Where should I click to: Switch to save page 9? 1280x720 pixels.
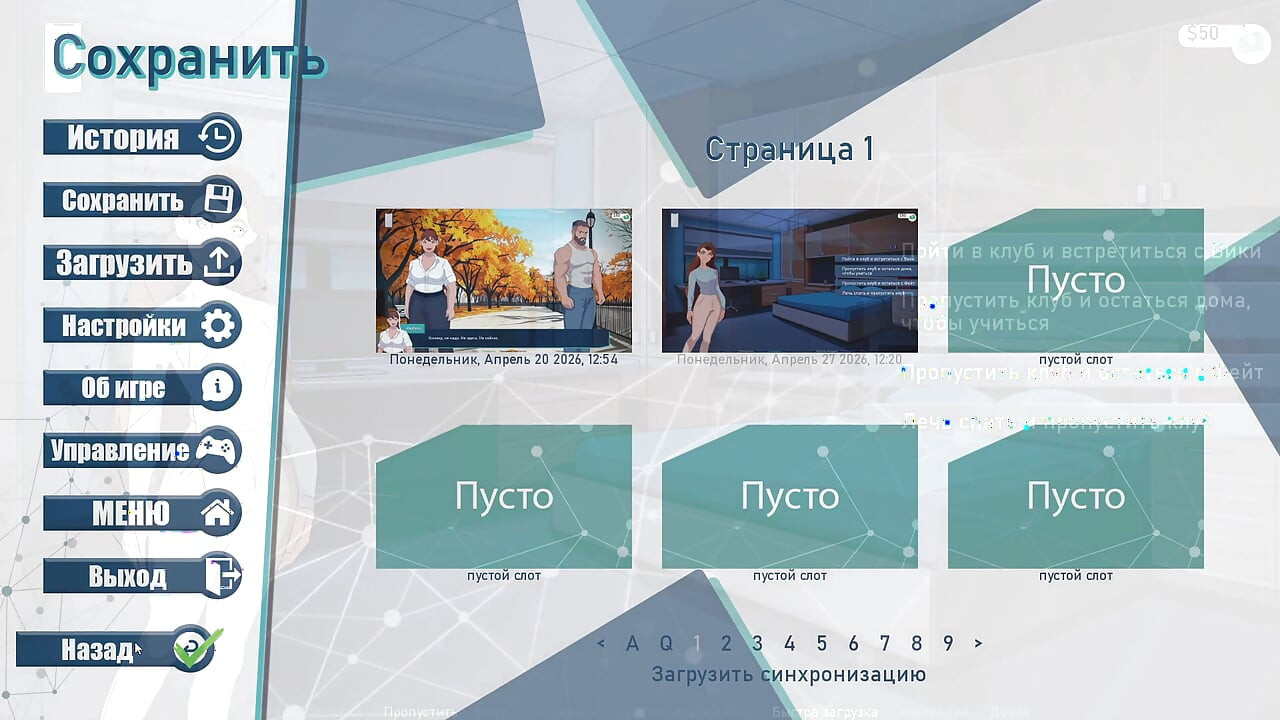(948, 643)
